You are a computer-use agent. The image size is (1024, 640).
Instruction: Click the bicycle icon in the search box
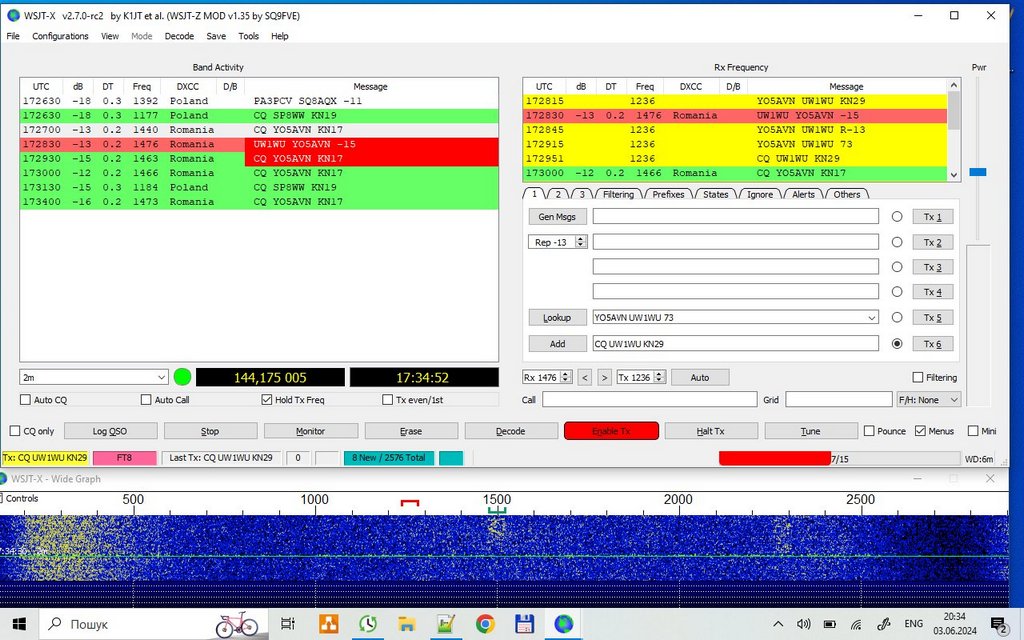point(236,624)
